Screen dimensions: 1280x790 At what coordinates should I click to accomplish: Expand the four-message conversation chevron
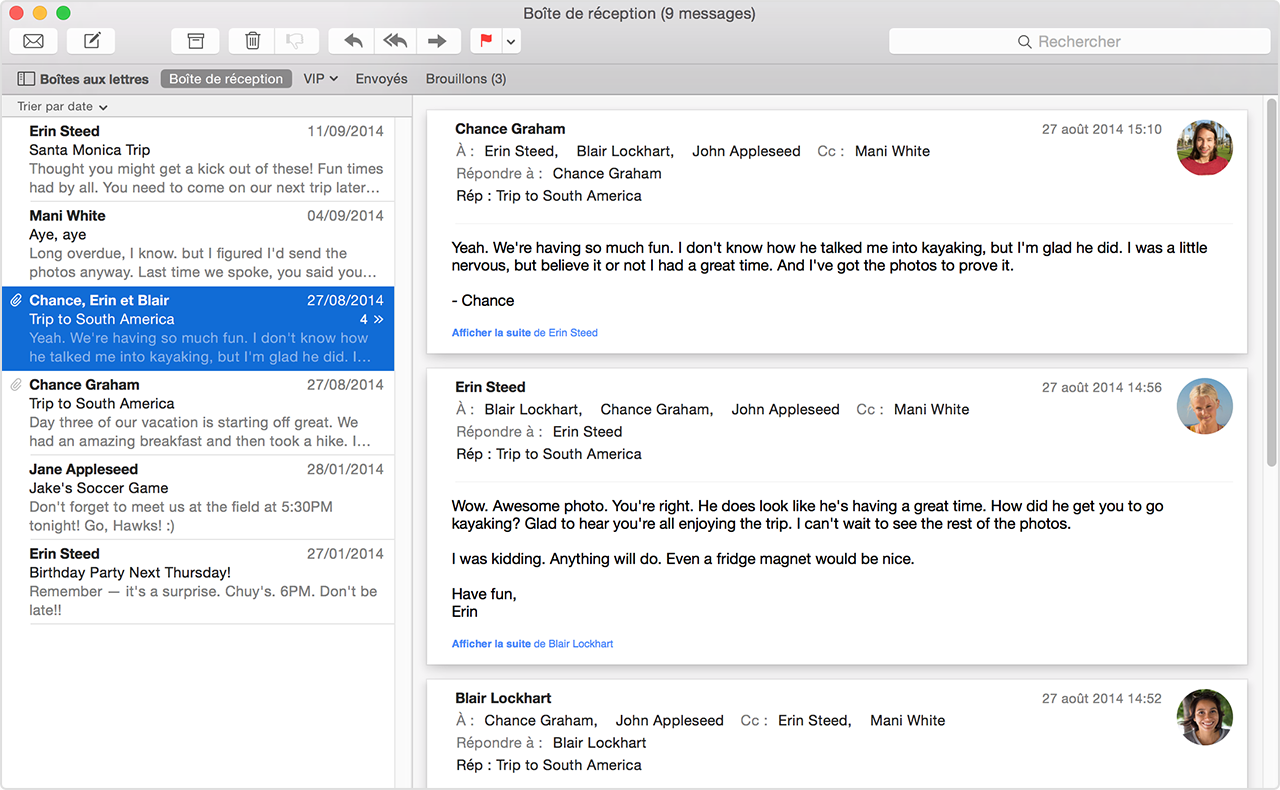(x=379, y=318)
